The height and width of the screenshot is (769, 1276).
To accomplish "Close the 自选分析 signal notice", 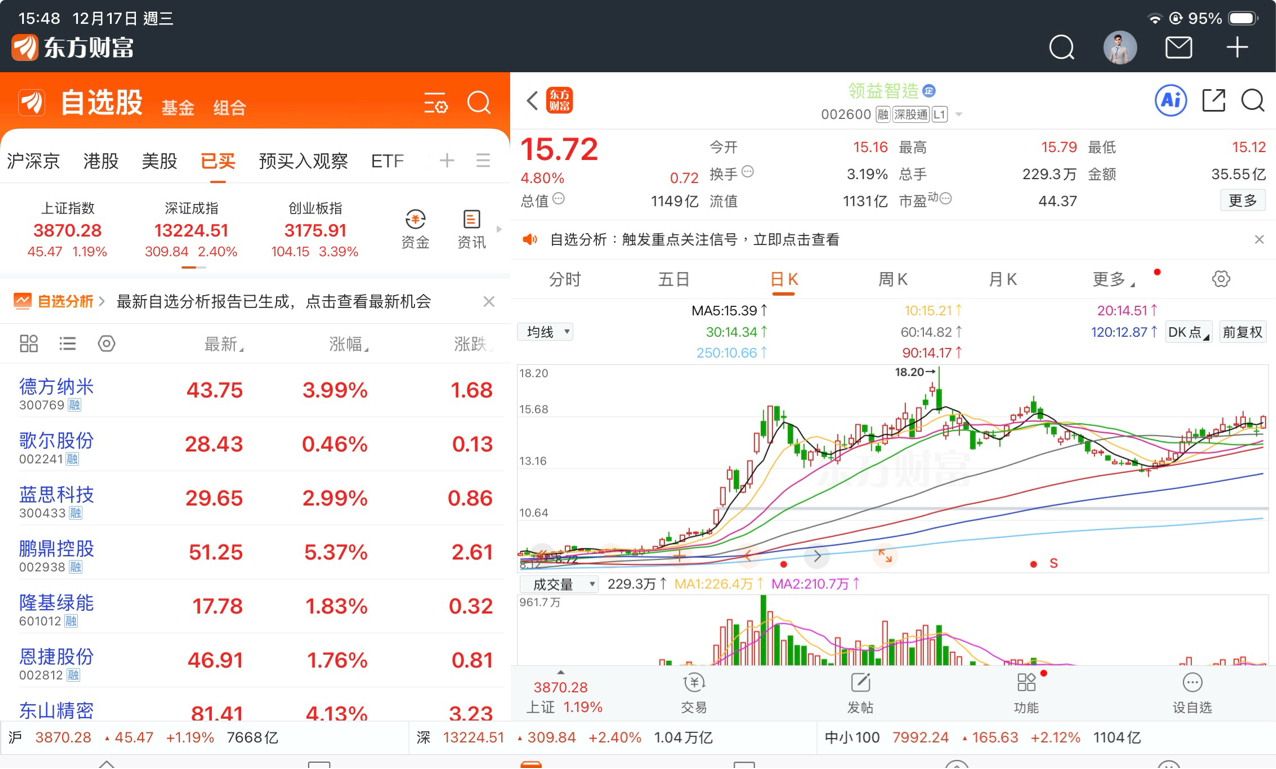I will 1259,239.
